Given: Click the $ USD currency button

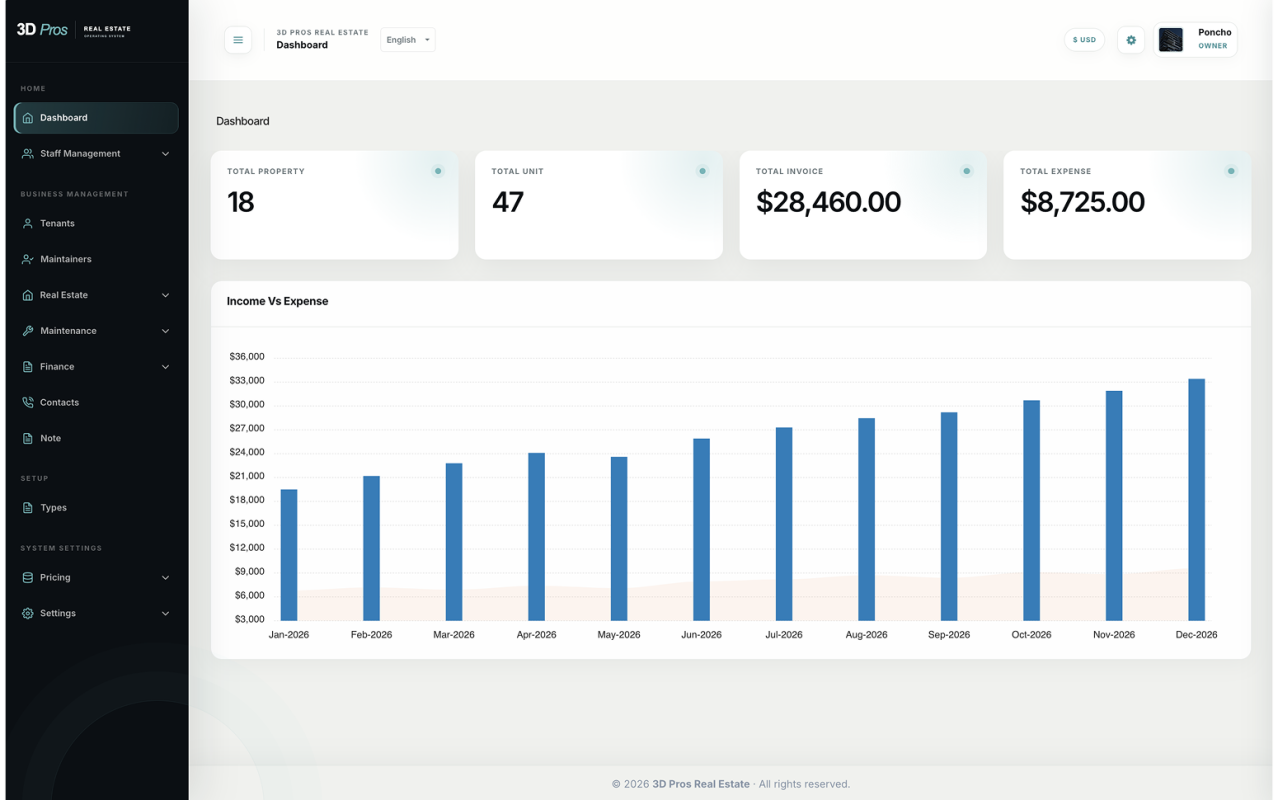Looking at the screenshot, I should pyautogui.click(x=1084, y=40).
